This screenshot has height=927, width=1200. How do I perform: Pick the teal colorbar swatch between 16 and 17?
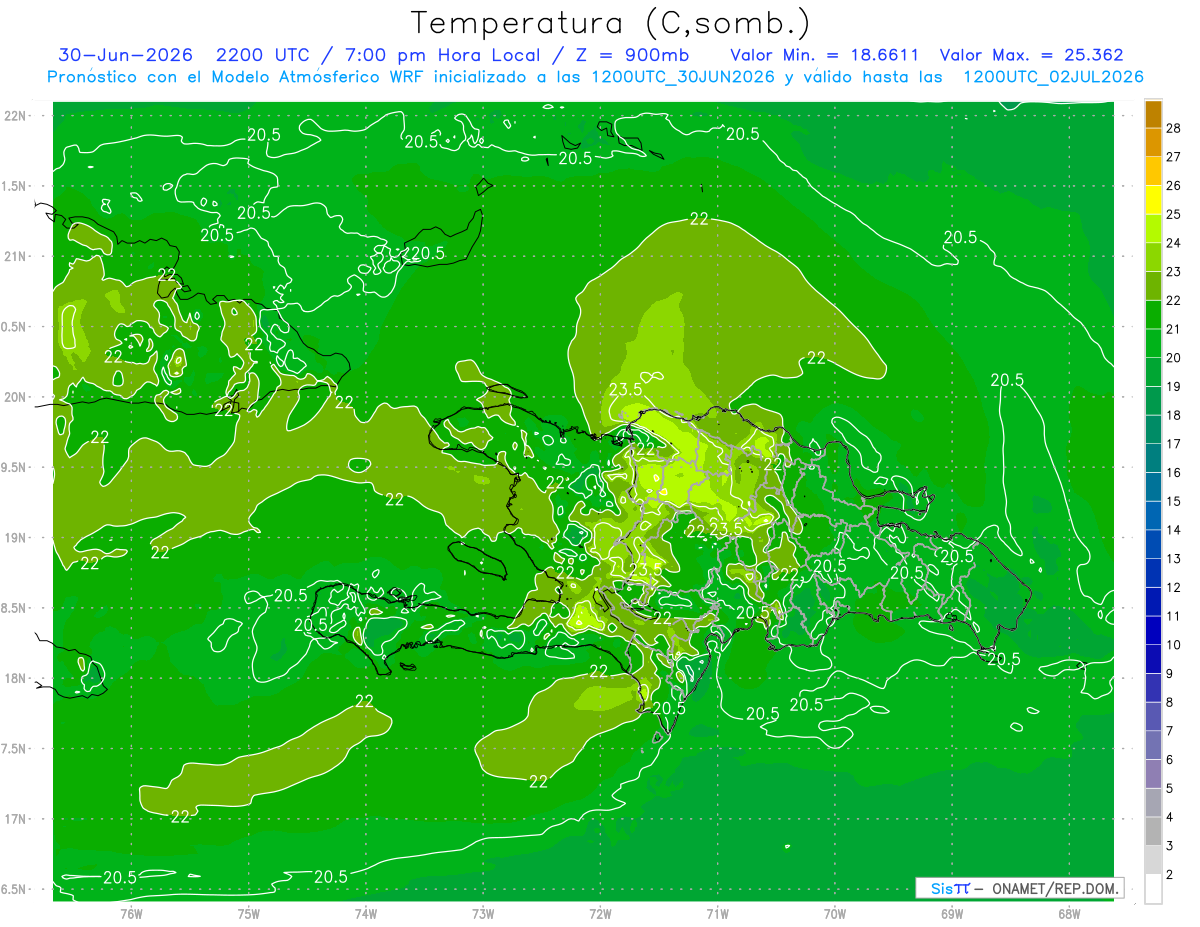pos(1153,458)
